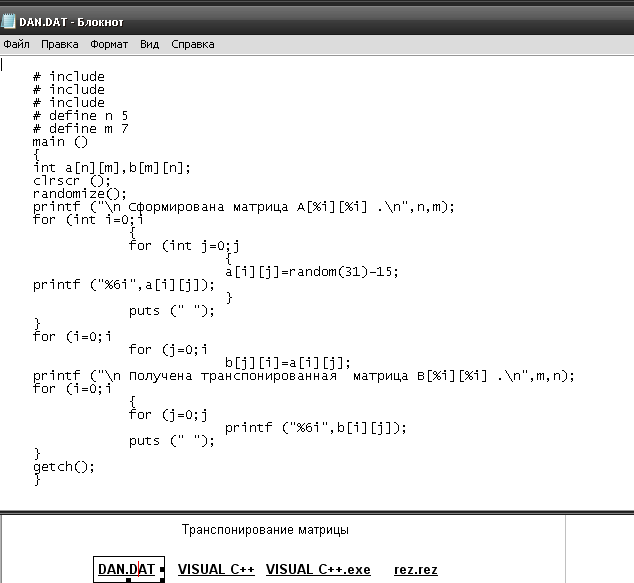Open the Файл menu
Viewport: 634px width, 583px height.
pos(17,44)
